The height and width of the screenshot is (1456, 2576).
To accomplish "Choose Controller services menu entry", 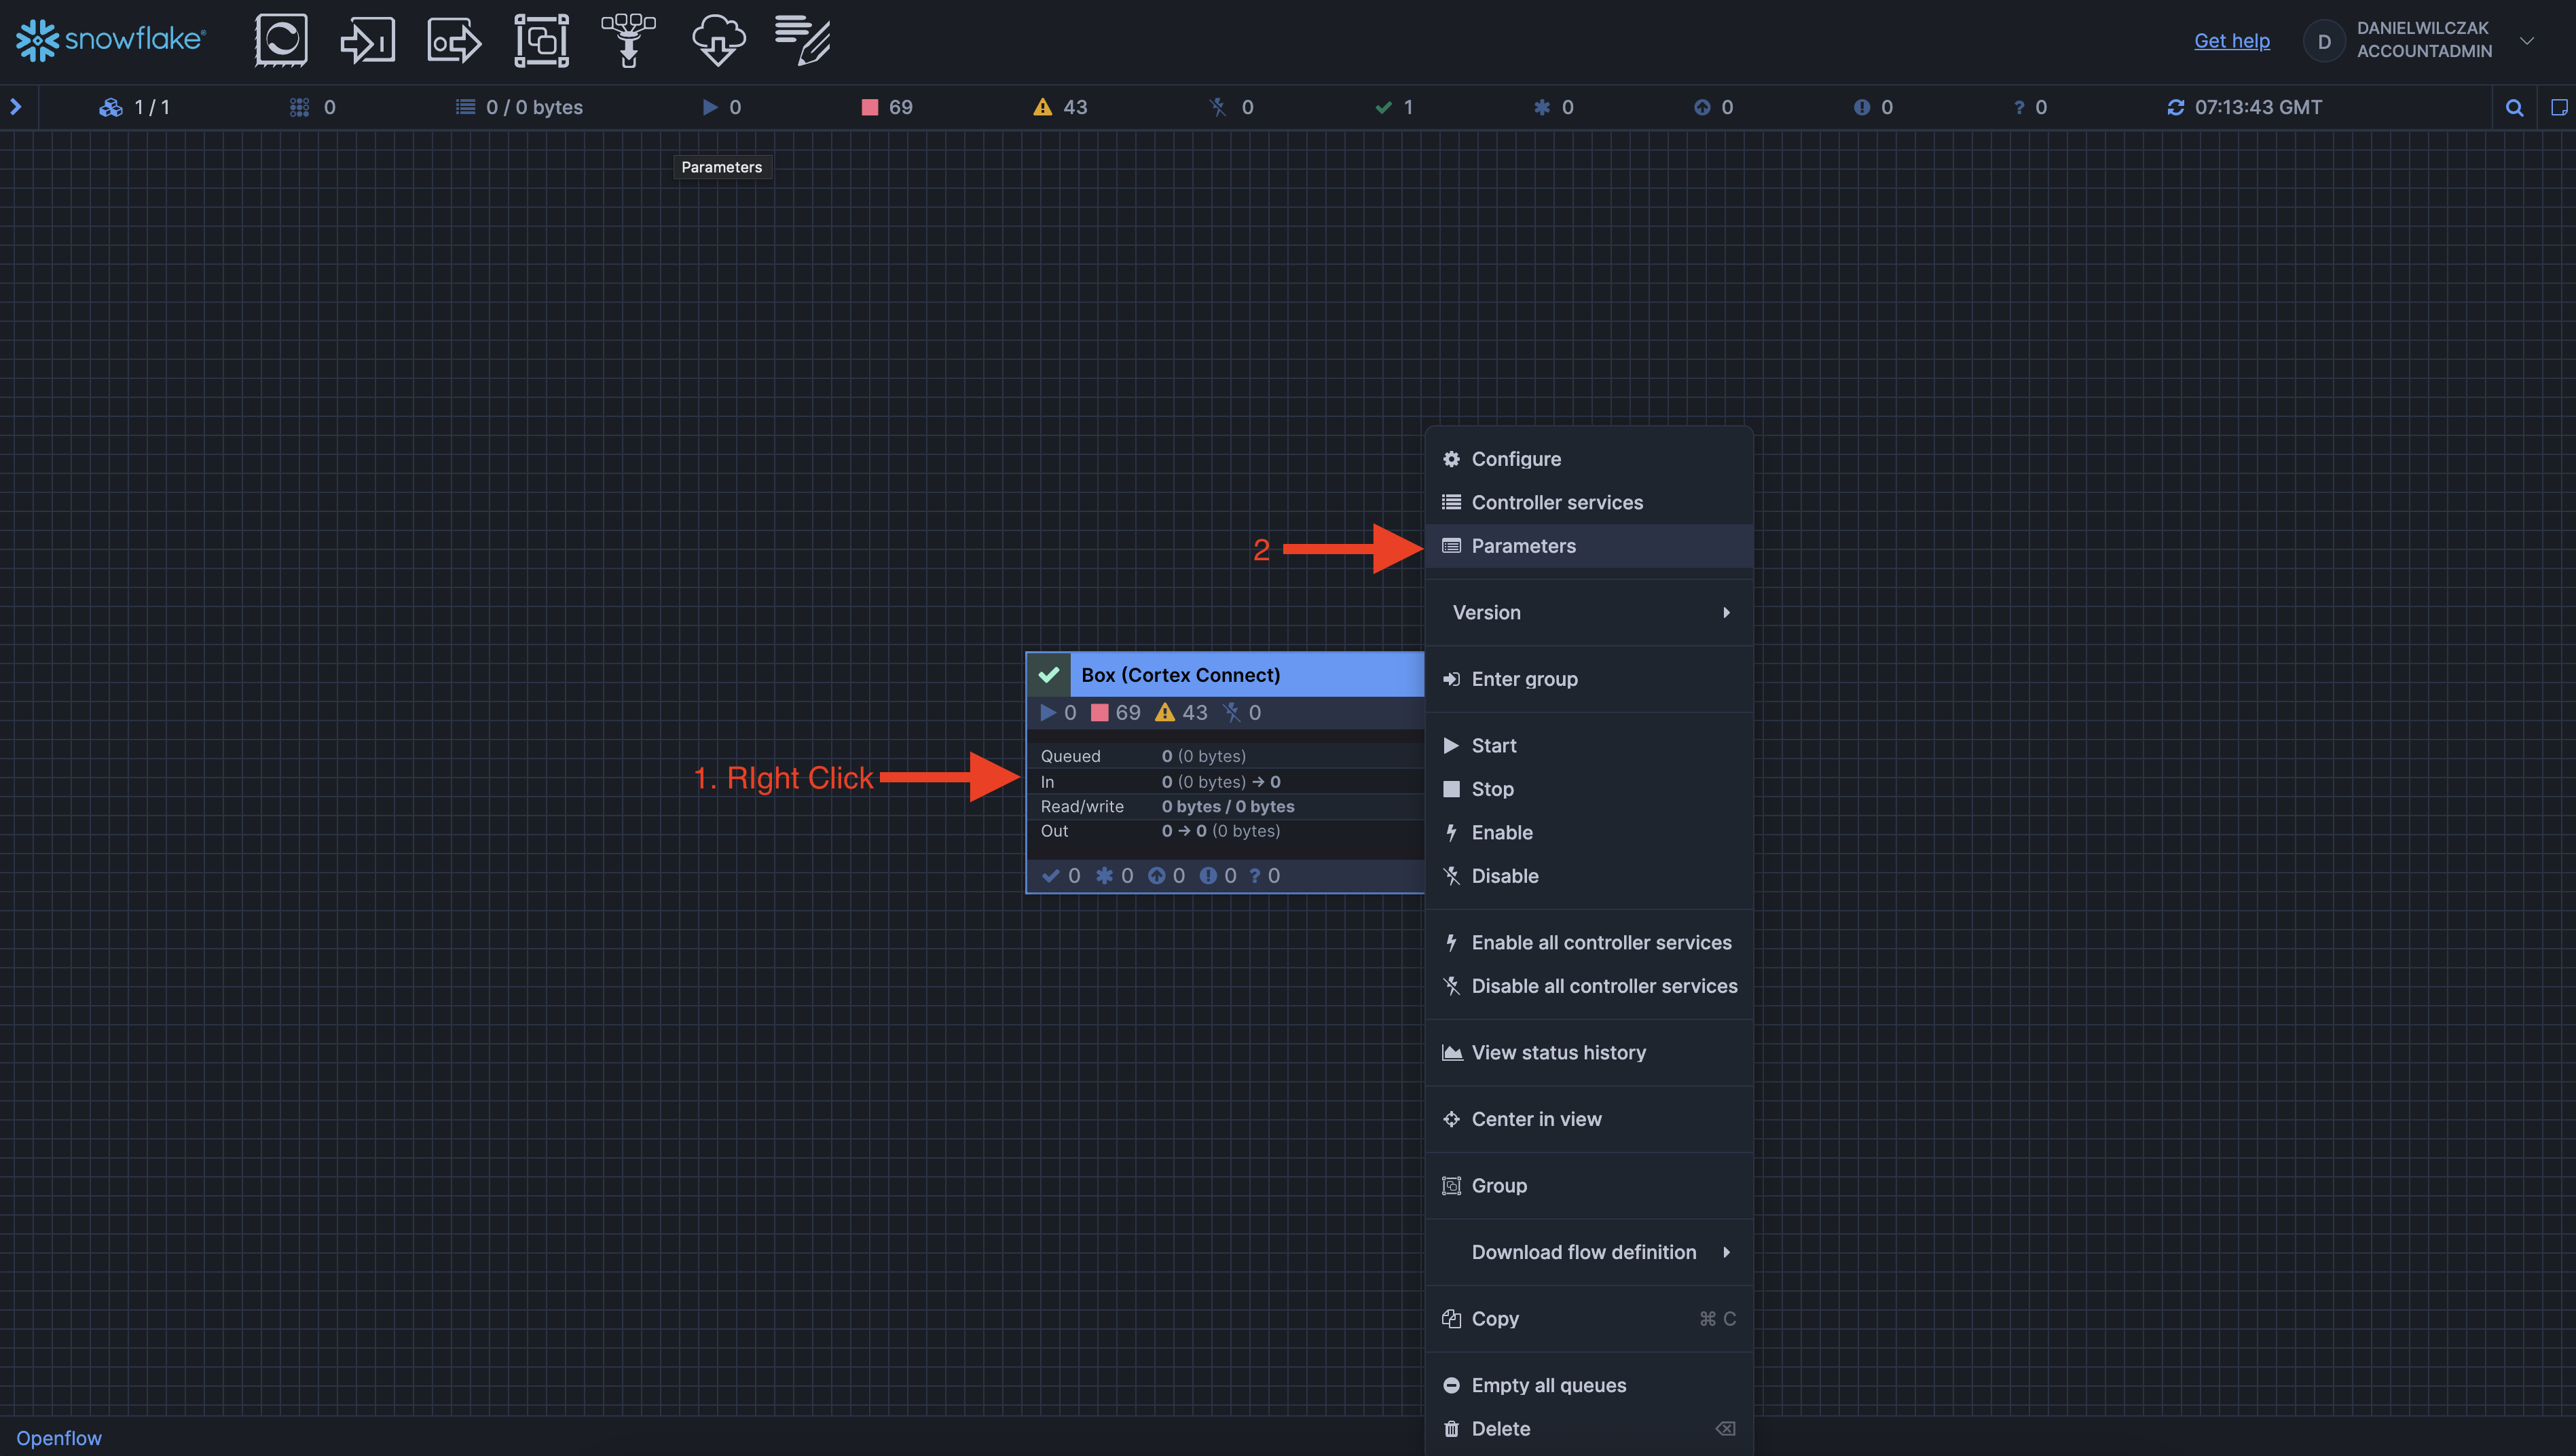I will tap(1556, 502).
